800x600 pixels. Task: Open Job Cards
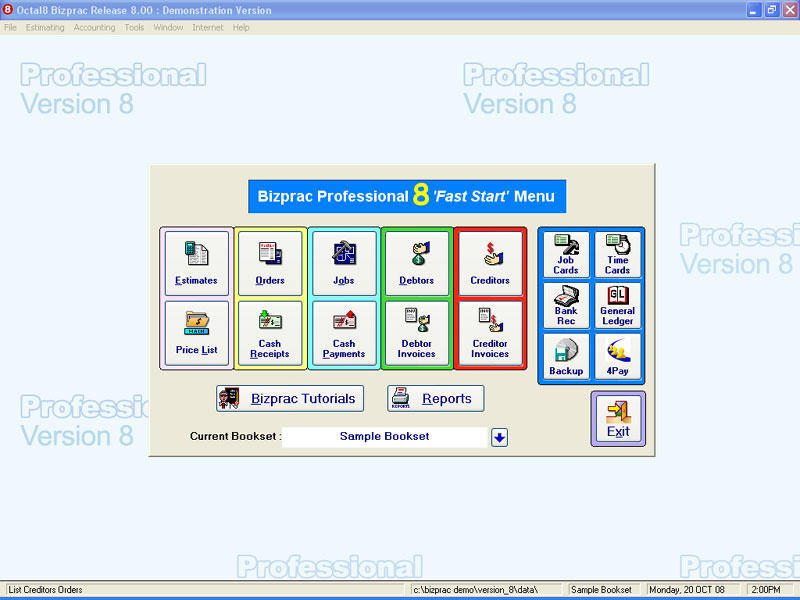click(x=566, y=254)
